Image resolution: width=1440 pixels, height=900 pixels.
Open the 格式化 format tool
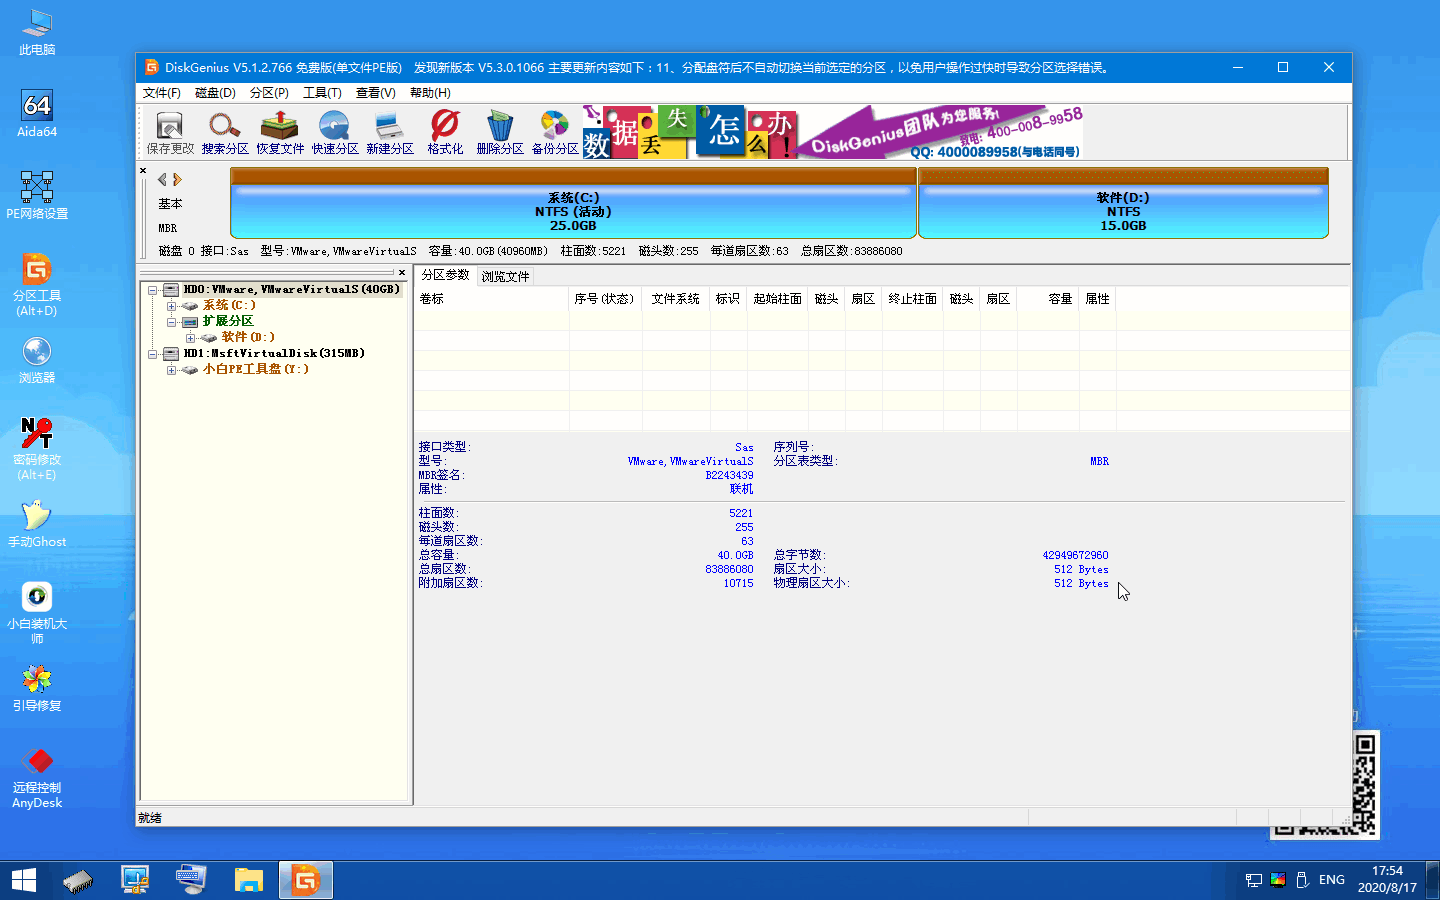pos(444,131)
